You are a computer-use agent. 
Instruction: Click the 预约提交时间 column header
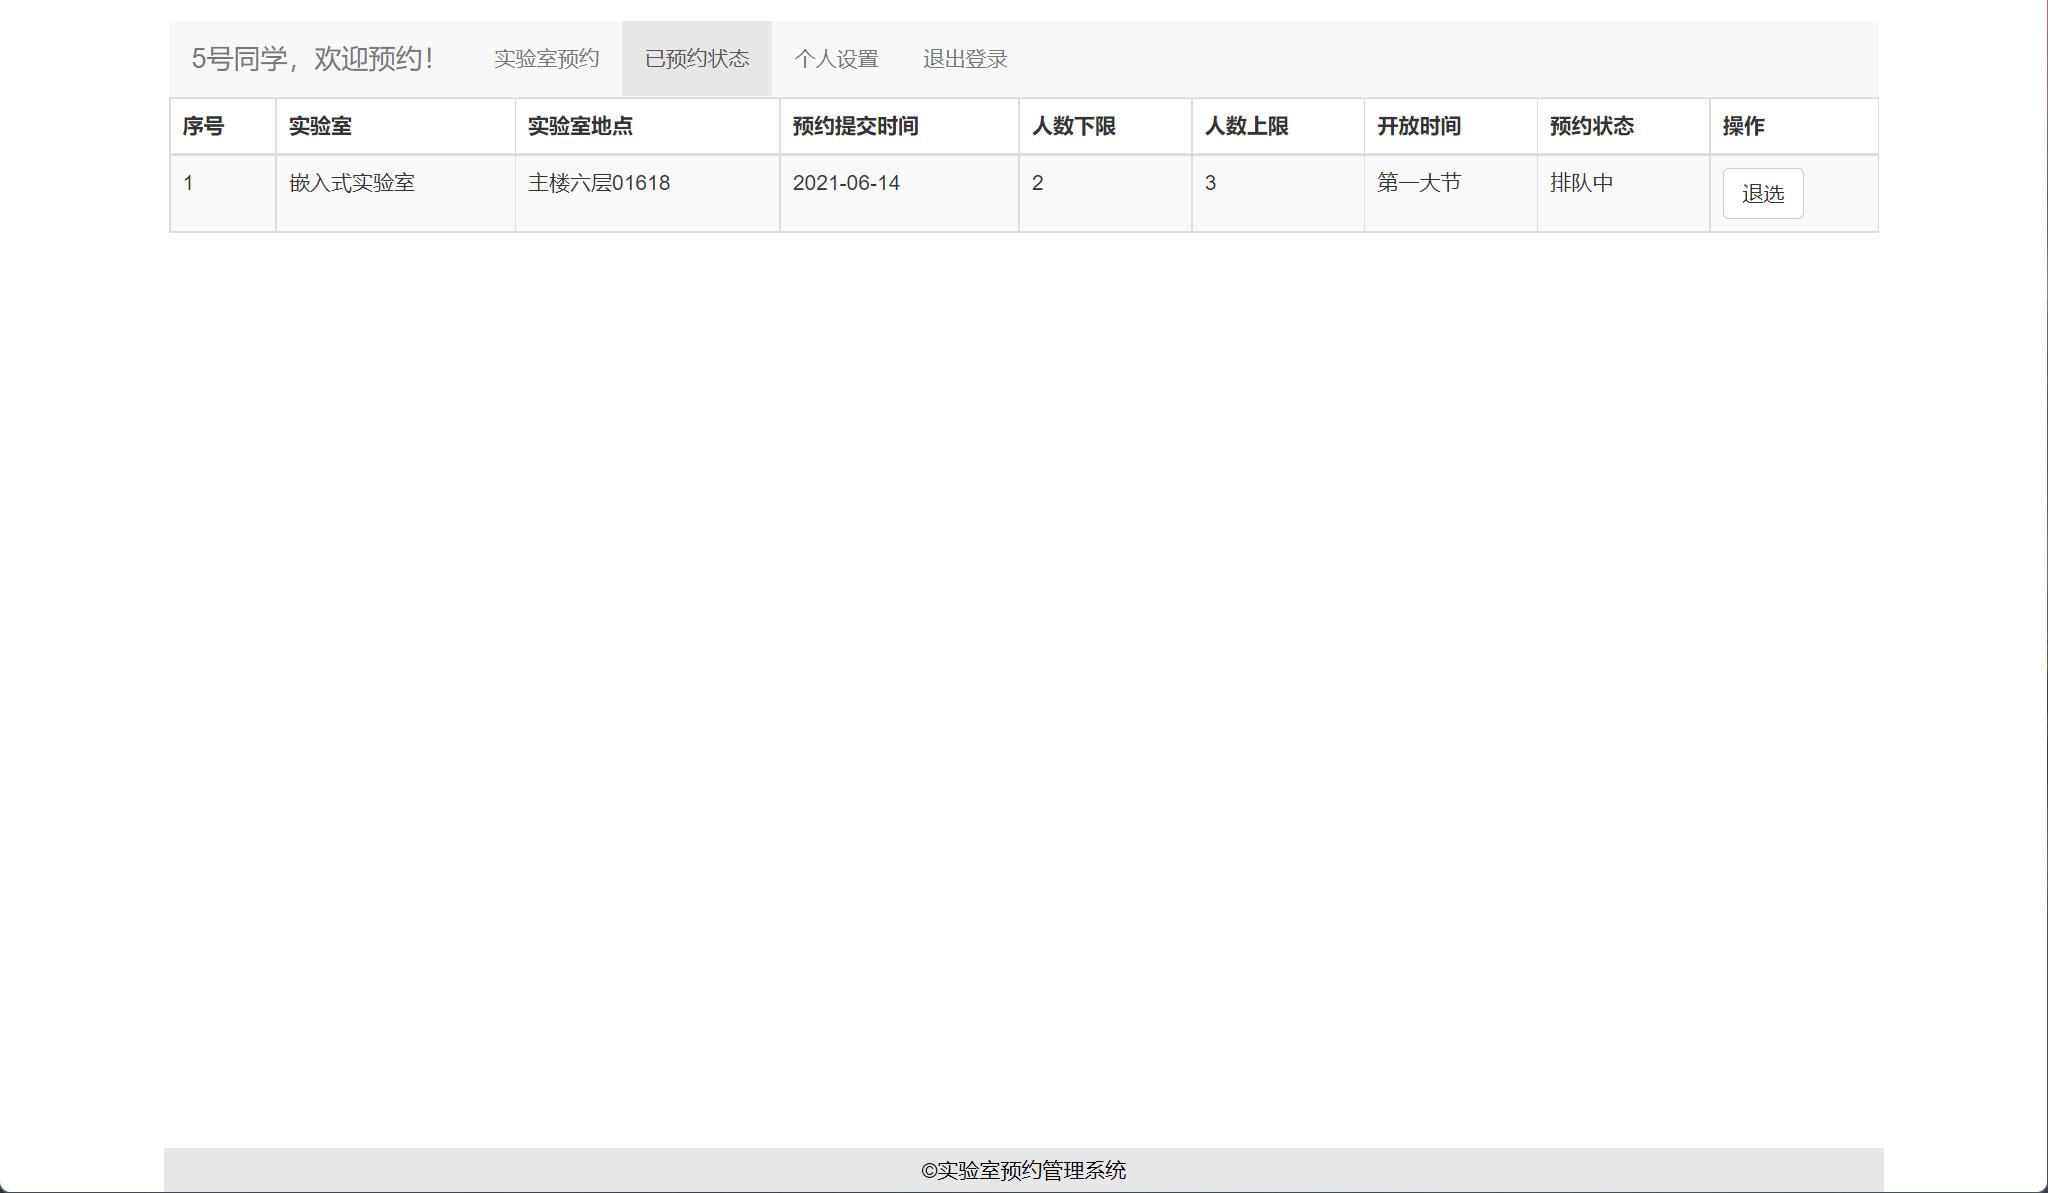coord(855,126)
